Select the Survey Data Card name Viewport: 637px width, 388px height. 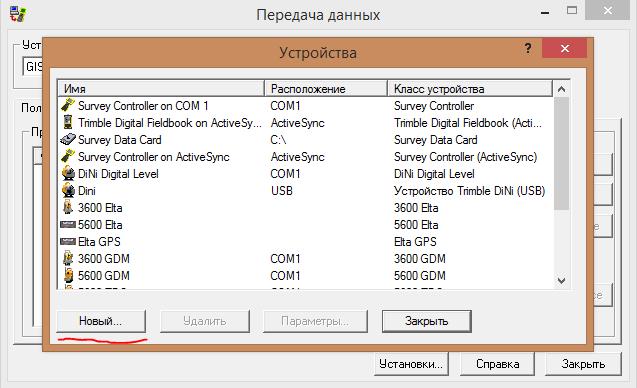tap(120, 140)
